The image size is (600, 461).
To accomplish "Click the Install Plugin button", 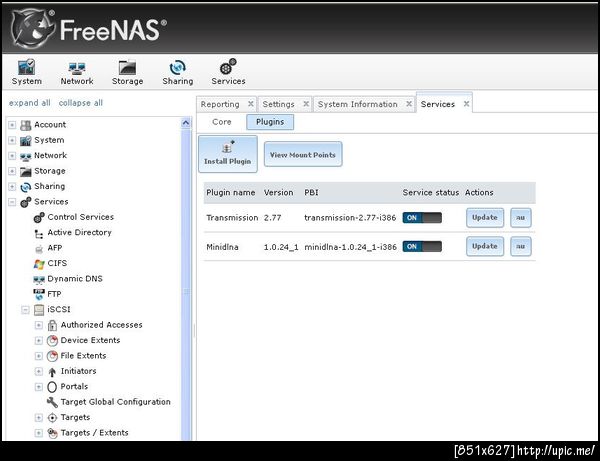I will pos(228,154).
